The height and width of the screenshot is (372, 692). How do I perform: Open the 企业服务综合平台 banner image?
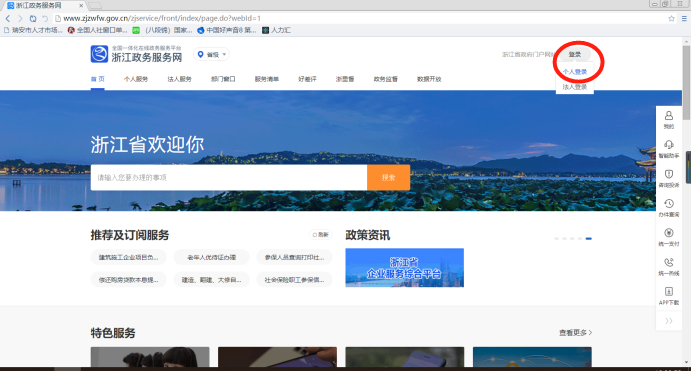pyautogui.click(x=404, y=267)
